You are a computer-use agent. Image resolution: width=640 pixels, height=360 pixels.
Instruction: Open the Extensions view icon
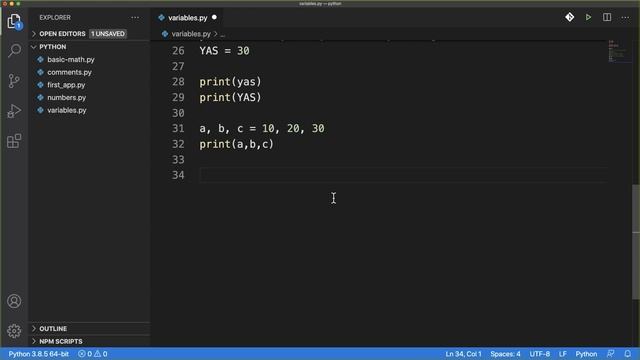14,141
